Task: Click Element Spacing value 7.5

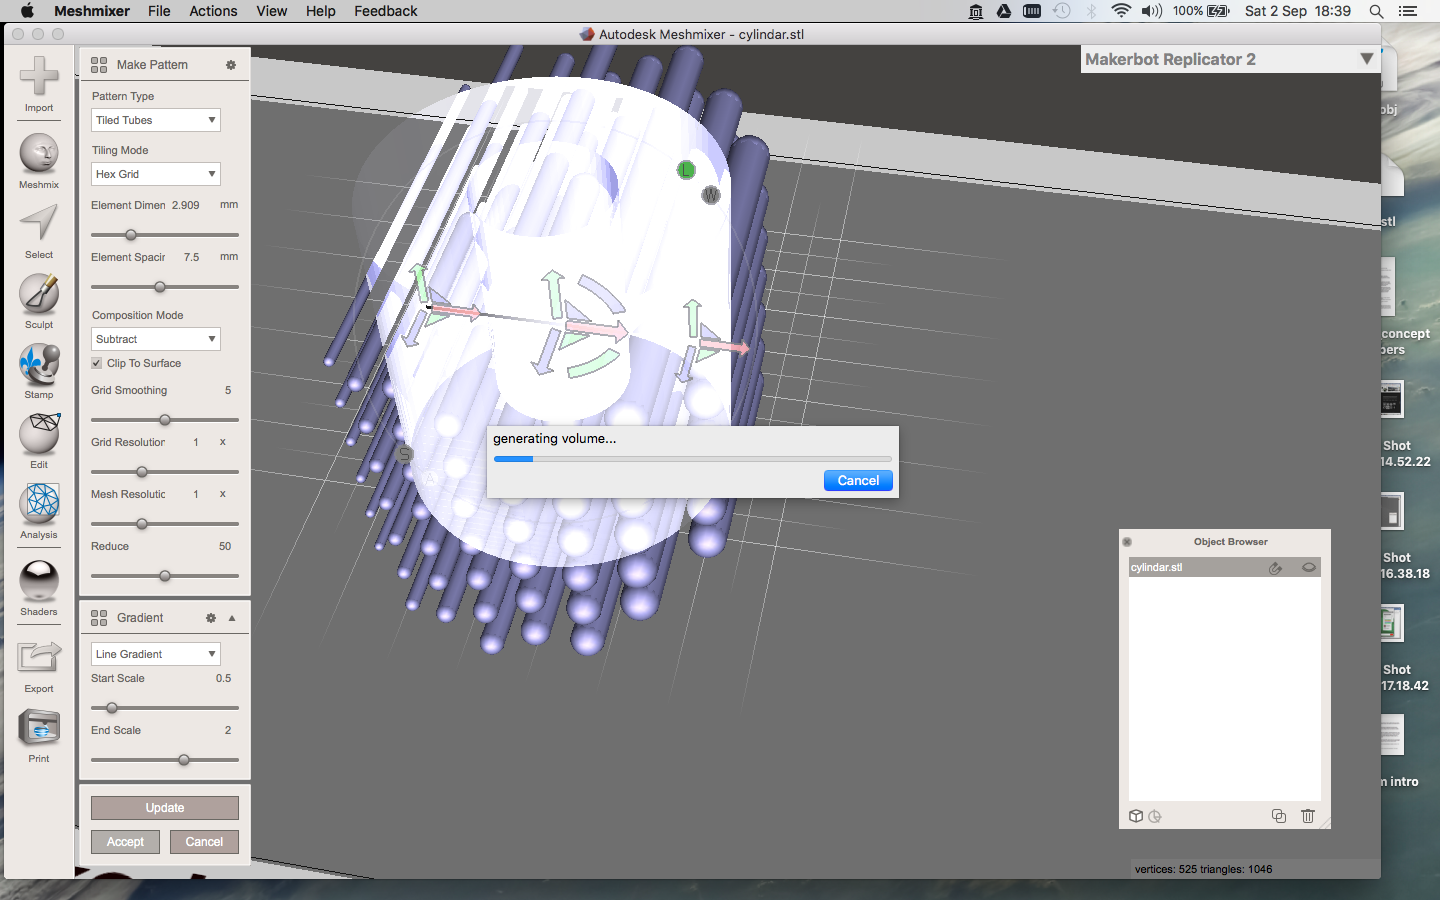Action: [191, 257]
